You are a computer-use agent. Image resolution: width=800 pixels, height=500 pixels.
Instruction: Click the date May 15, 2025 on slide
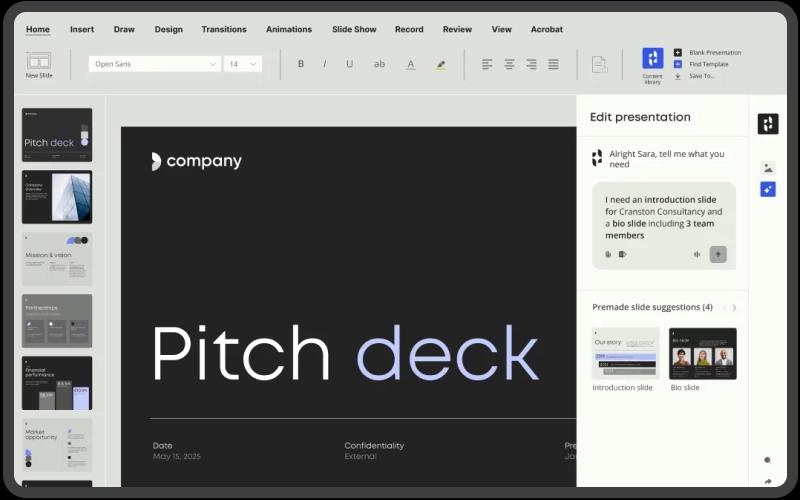pyautogui.click(x=177, y=456)
